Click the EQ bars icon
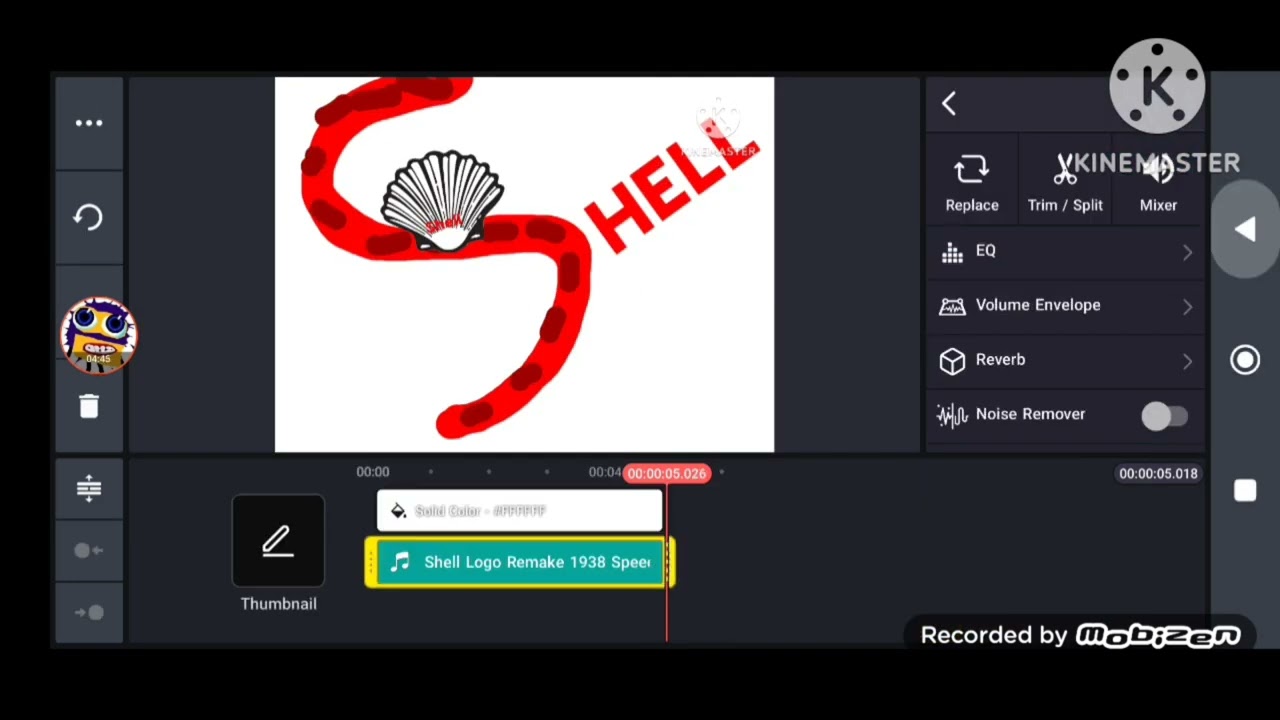Screen dimensions: 1280x720 click(x=952, y=252)
